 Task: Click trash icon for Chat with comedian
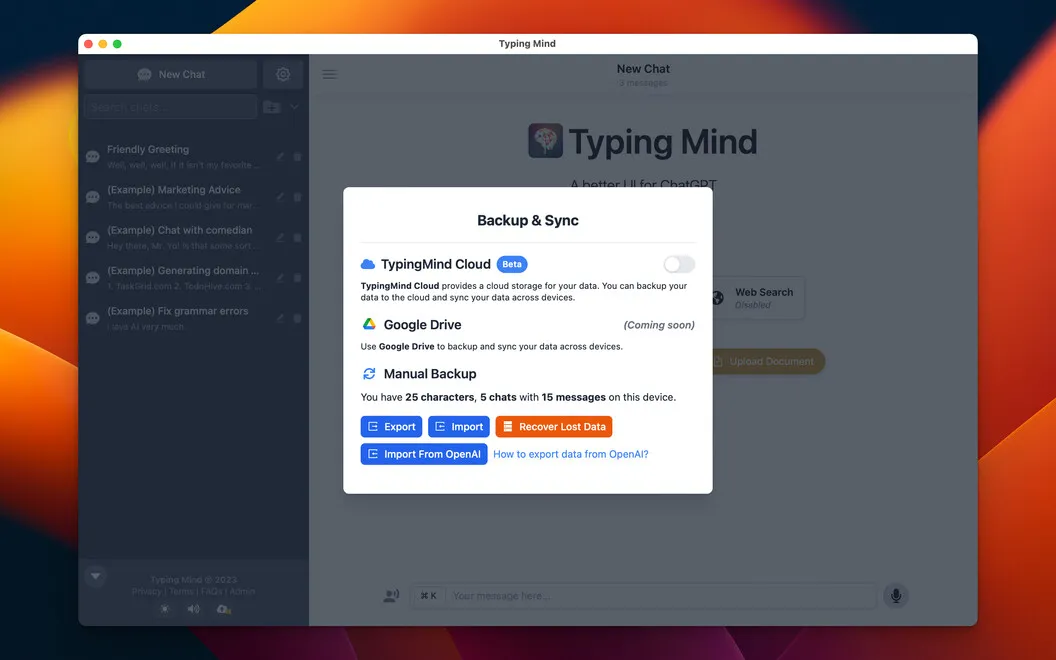(x=297, y=237)
